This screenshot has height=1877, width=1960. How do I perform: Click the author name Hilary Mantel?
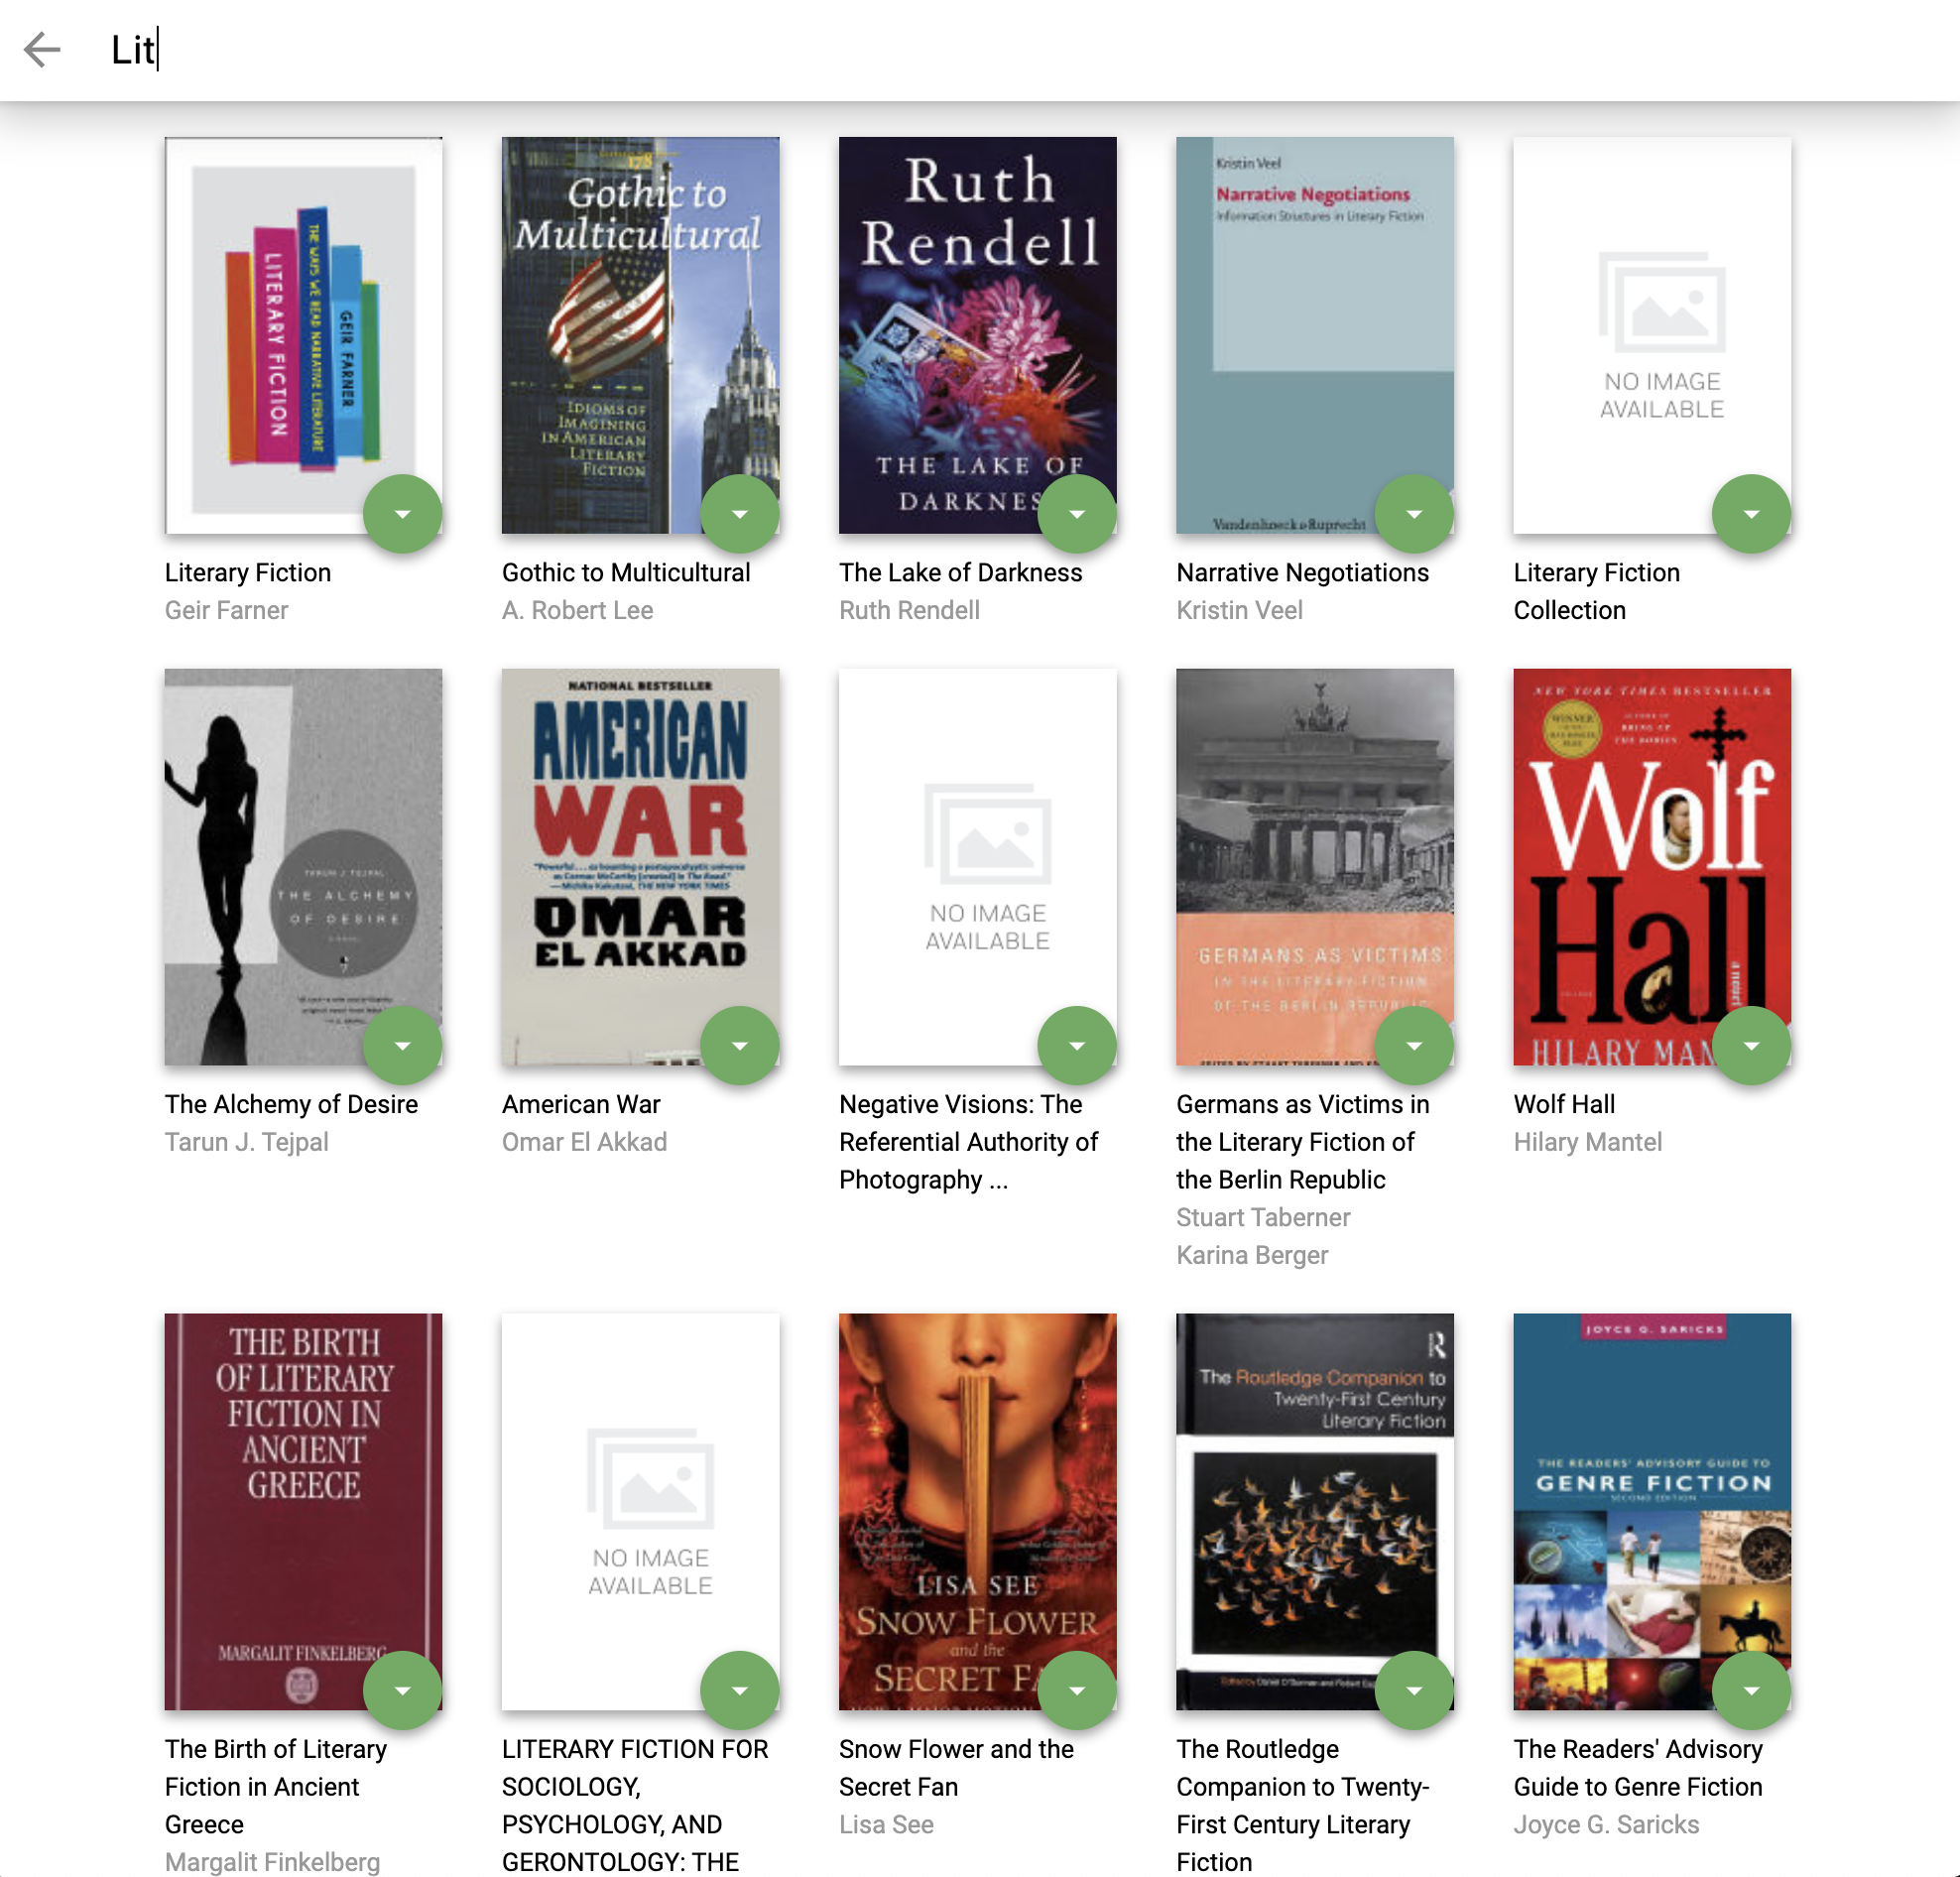[x=1587, y=1142]
